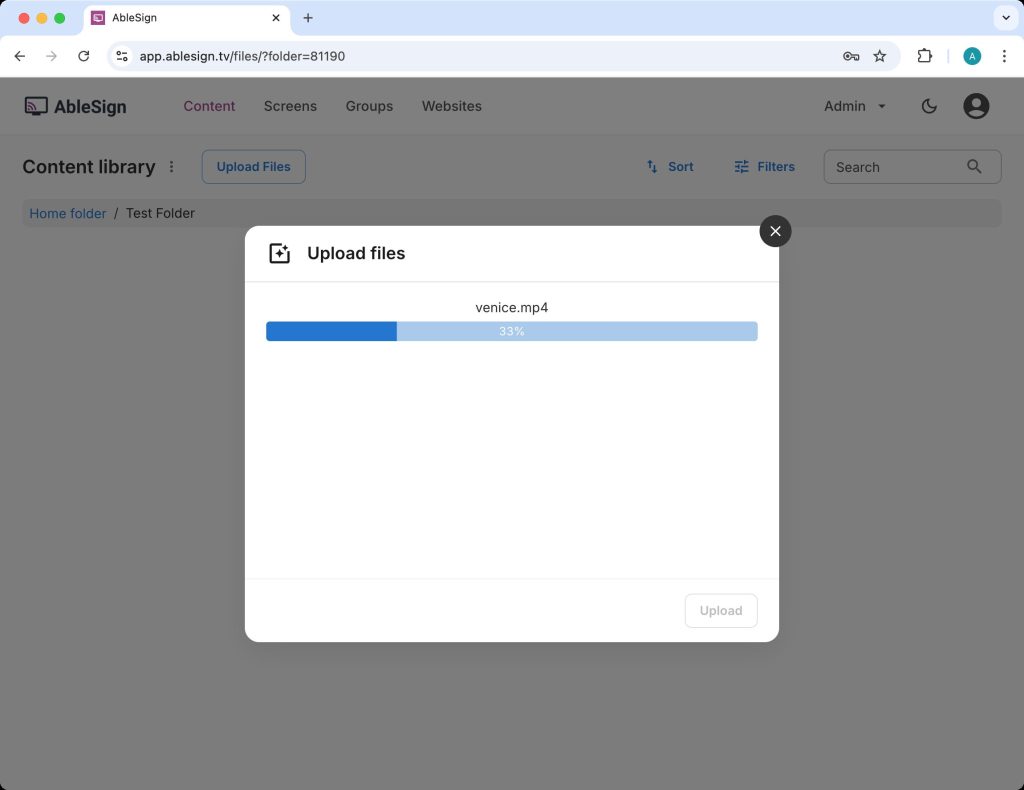The height and width of the screenshot is (790, 1024).
Task: Open Chrome three-dot menu
Action: pos(1004,56)
